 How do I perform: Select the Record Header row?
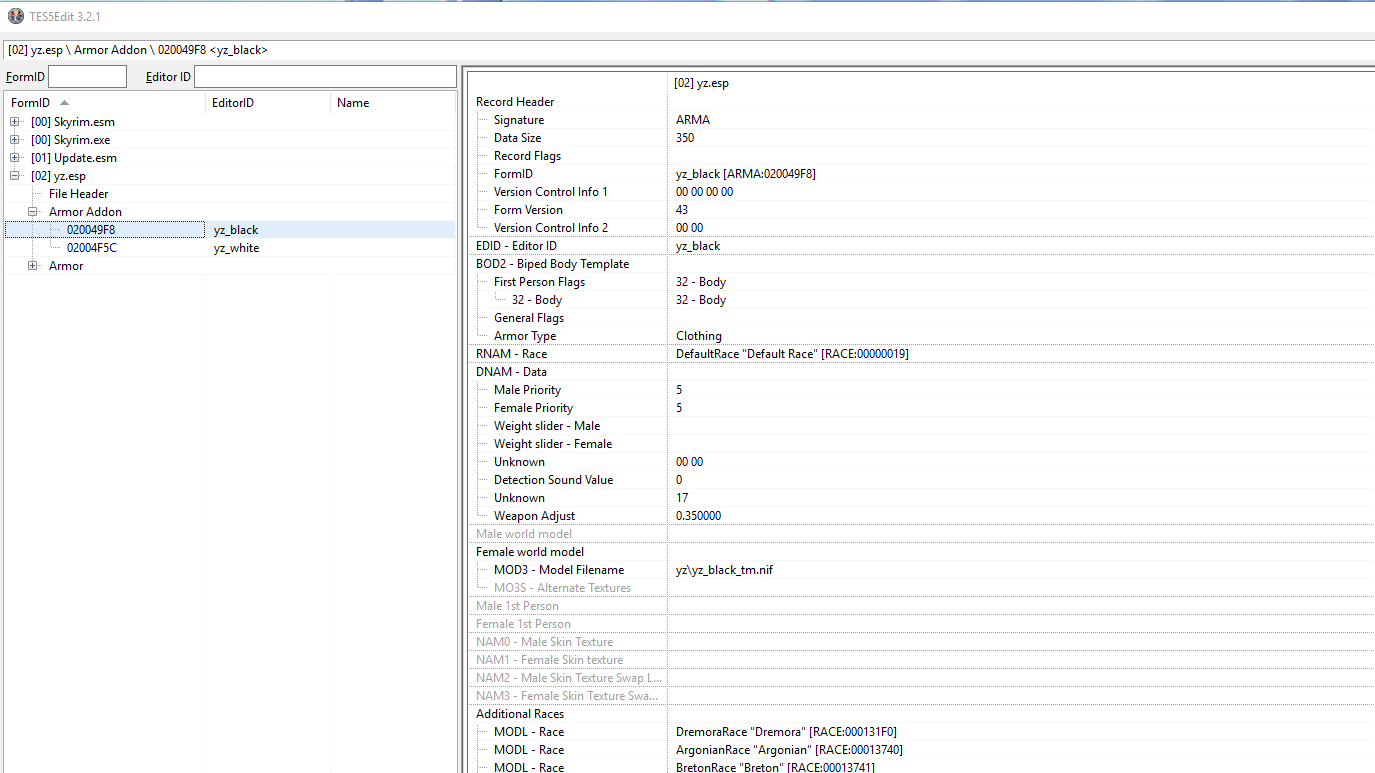point(920,102)
